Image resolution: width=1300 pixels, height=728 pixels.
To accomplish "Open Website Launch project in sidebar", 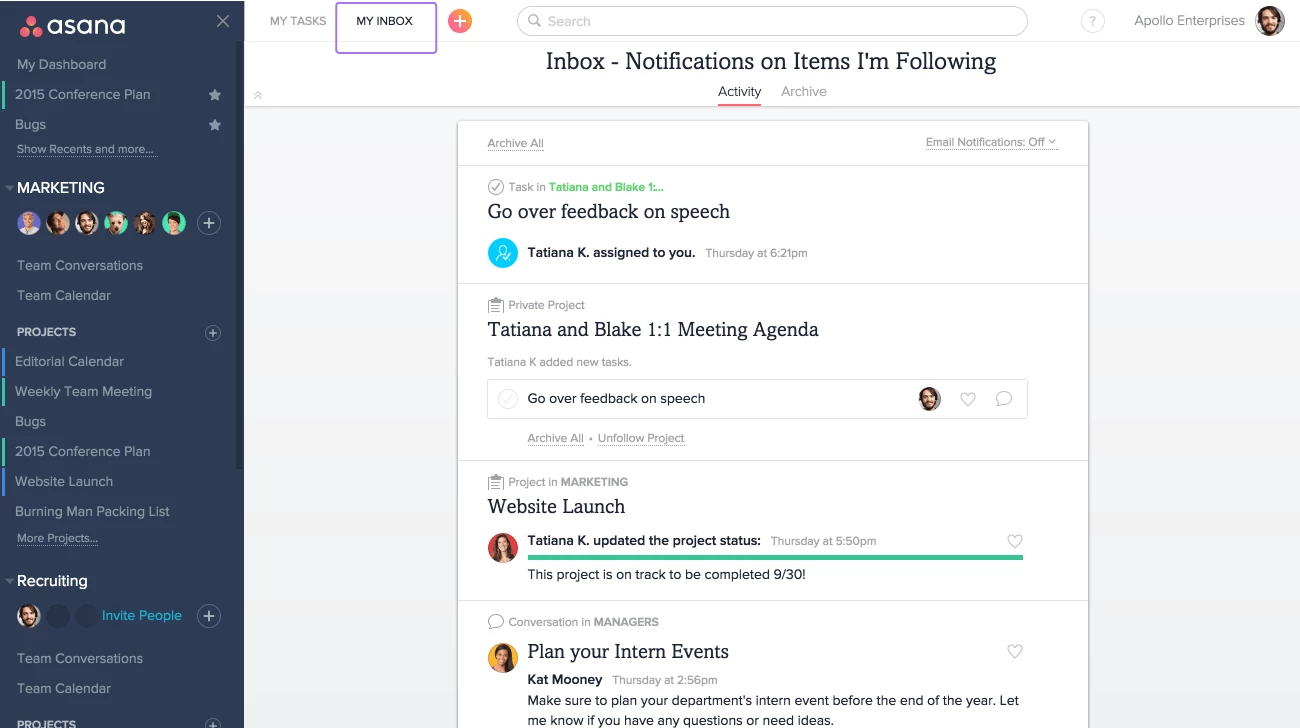I will [x=64, y=482].
